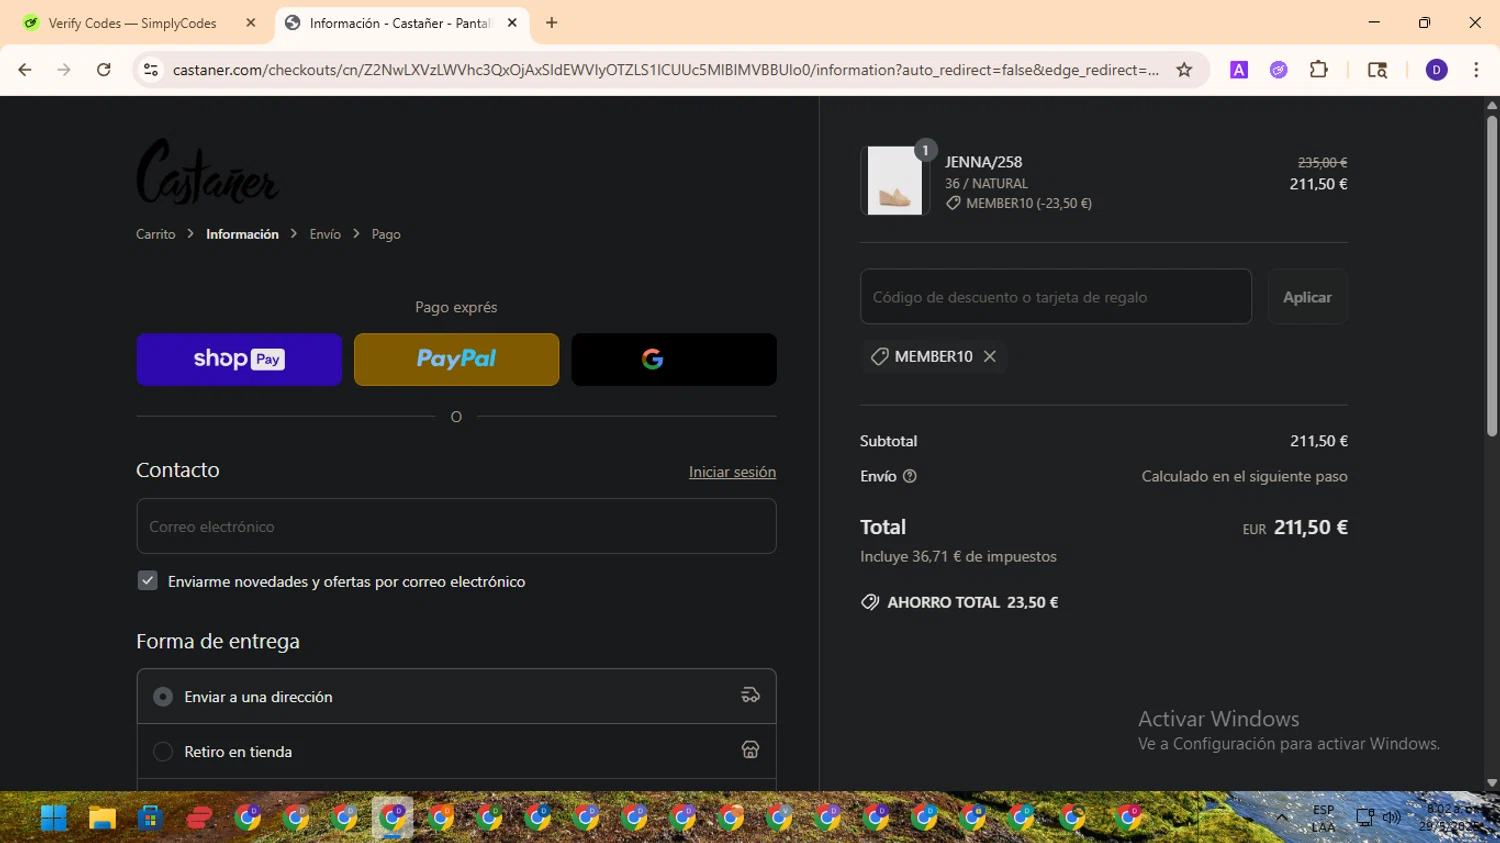The height and width of the screenshot is (843, 1500).
Task: Click the page vertical scrollbar
Action: (1492, 277)
